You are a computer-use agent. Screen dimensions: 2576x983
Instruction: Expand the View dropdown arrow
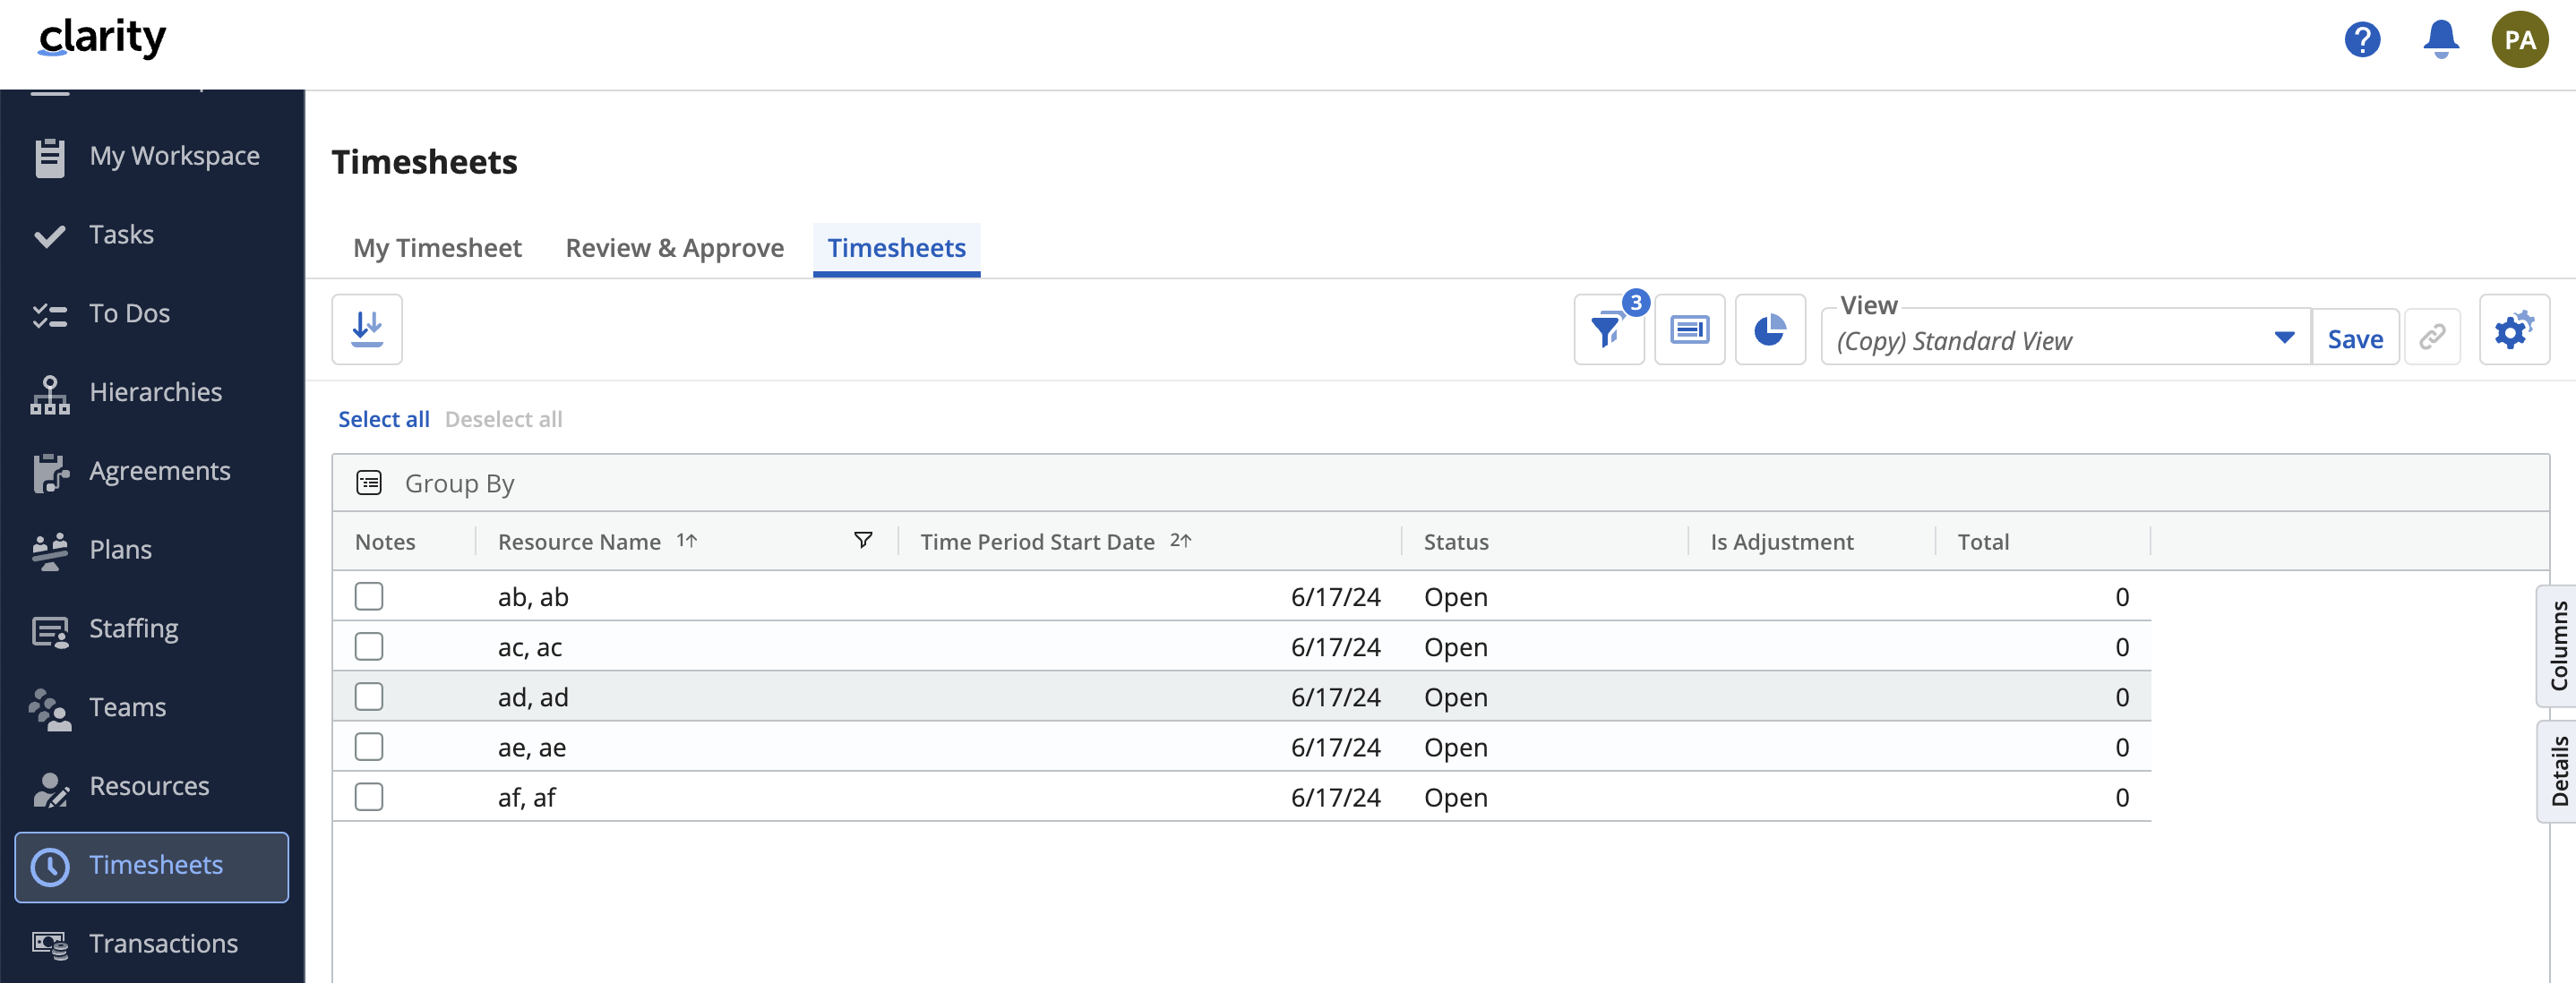2284,338
